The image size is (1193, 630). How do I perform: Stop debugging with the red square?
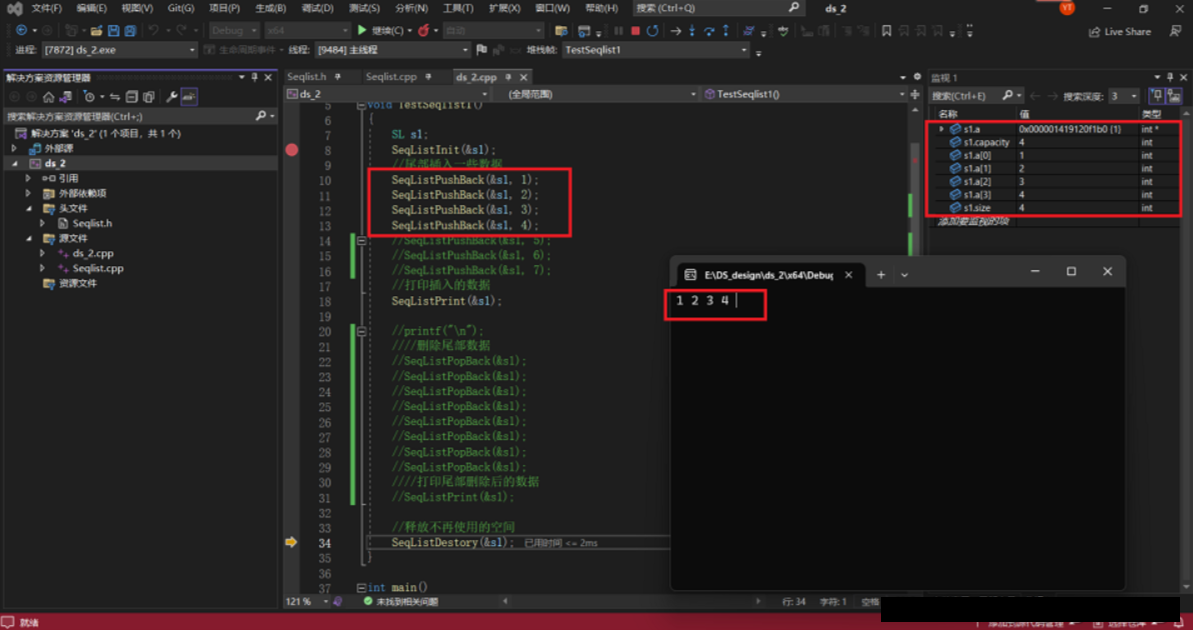click(635, 30)
